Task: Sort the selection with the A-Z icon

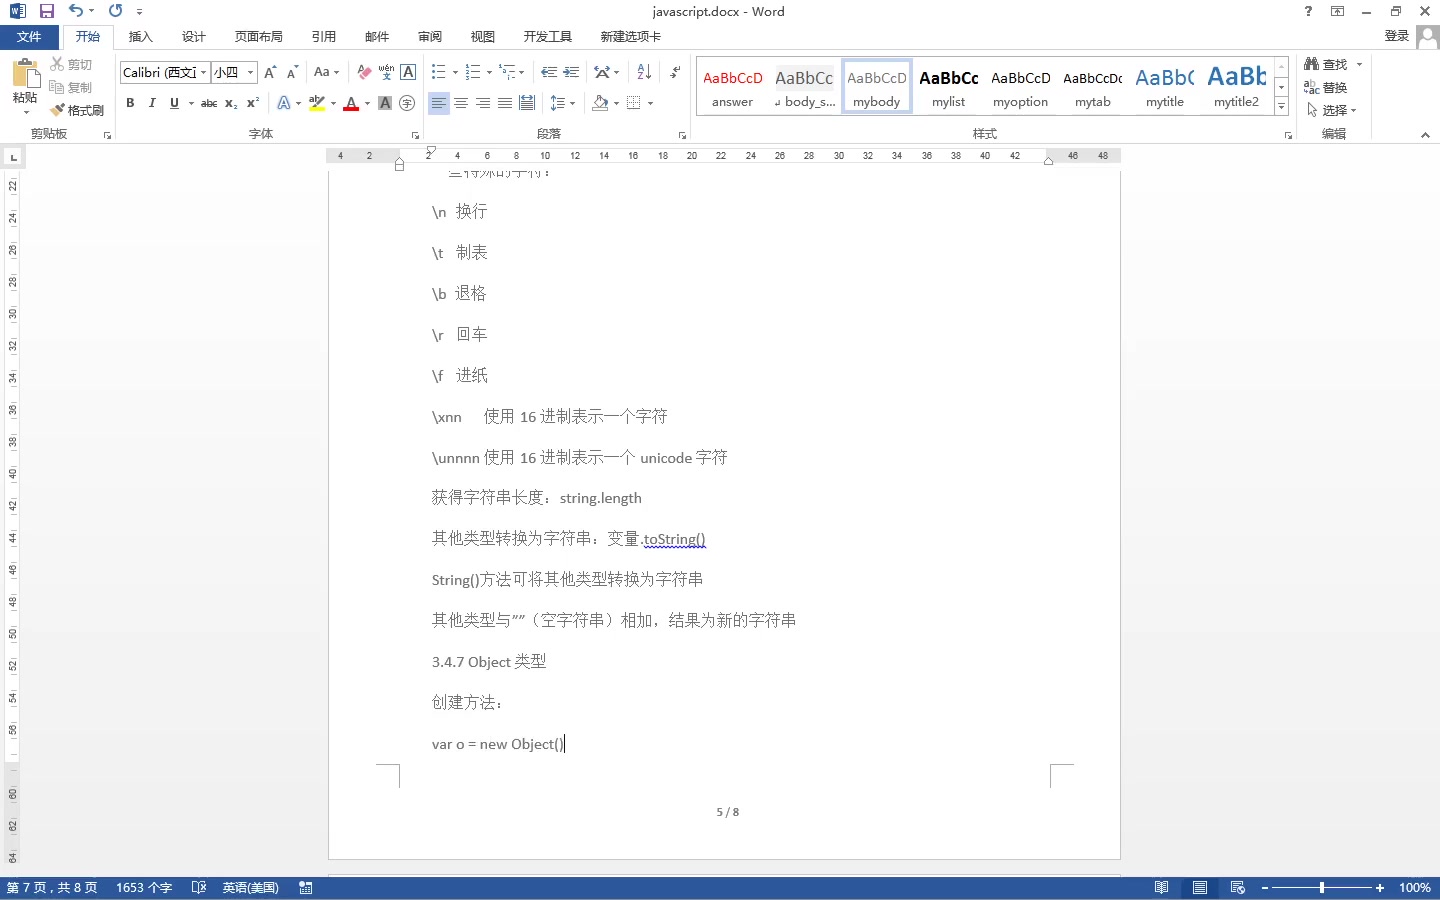Action: pos(644,72)
